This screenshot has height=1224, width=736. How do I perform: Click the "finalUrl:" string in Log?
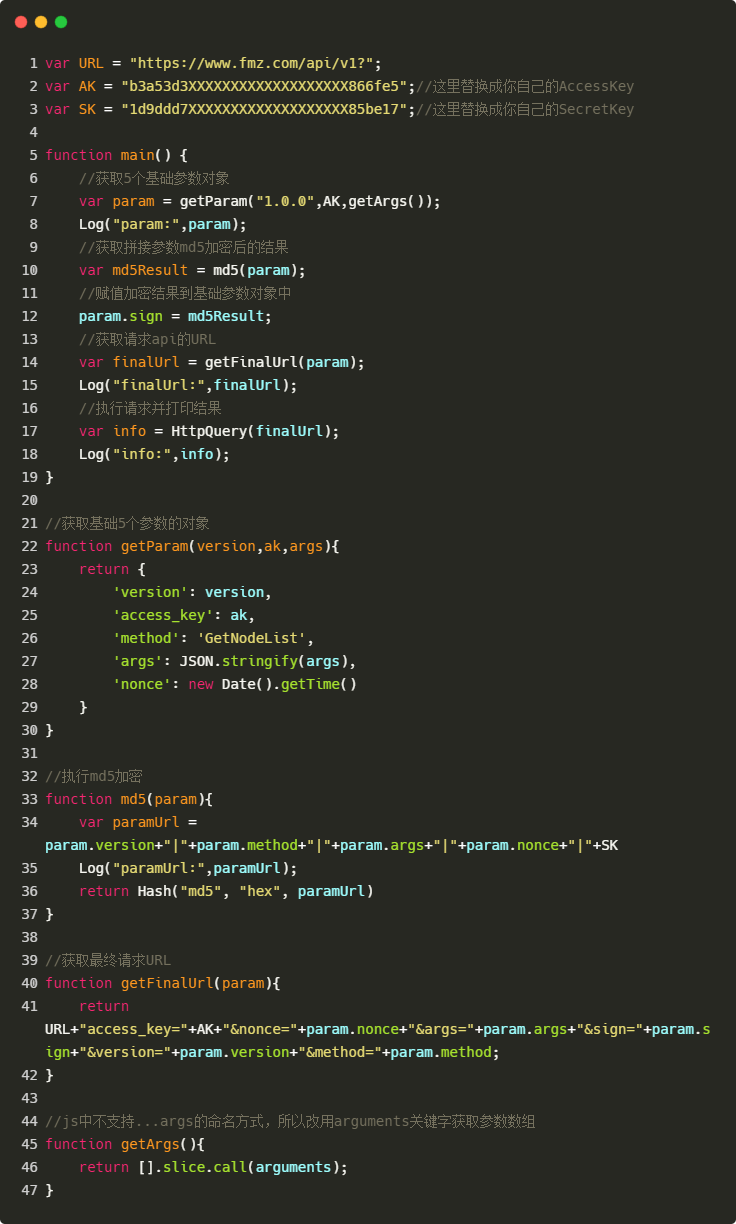pyautogui.click(x=158, y=385)
